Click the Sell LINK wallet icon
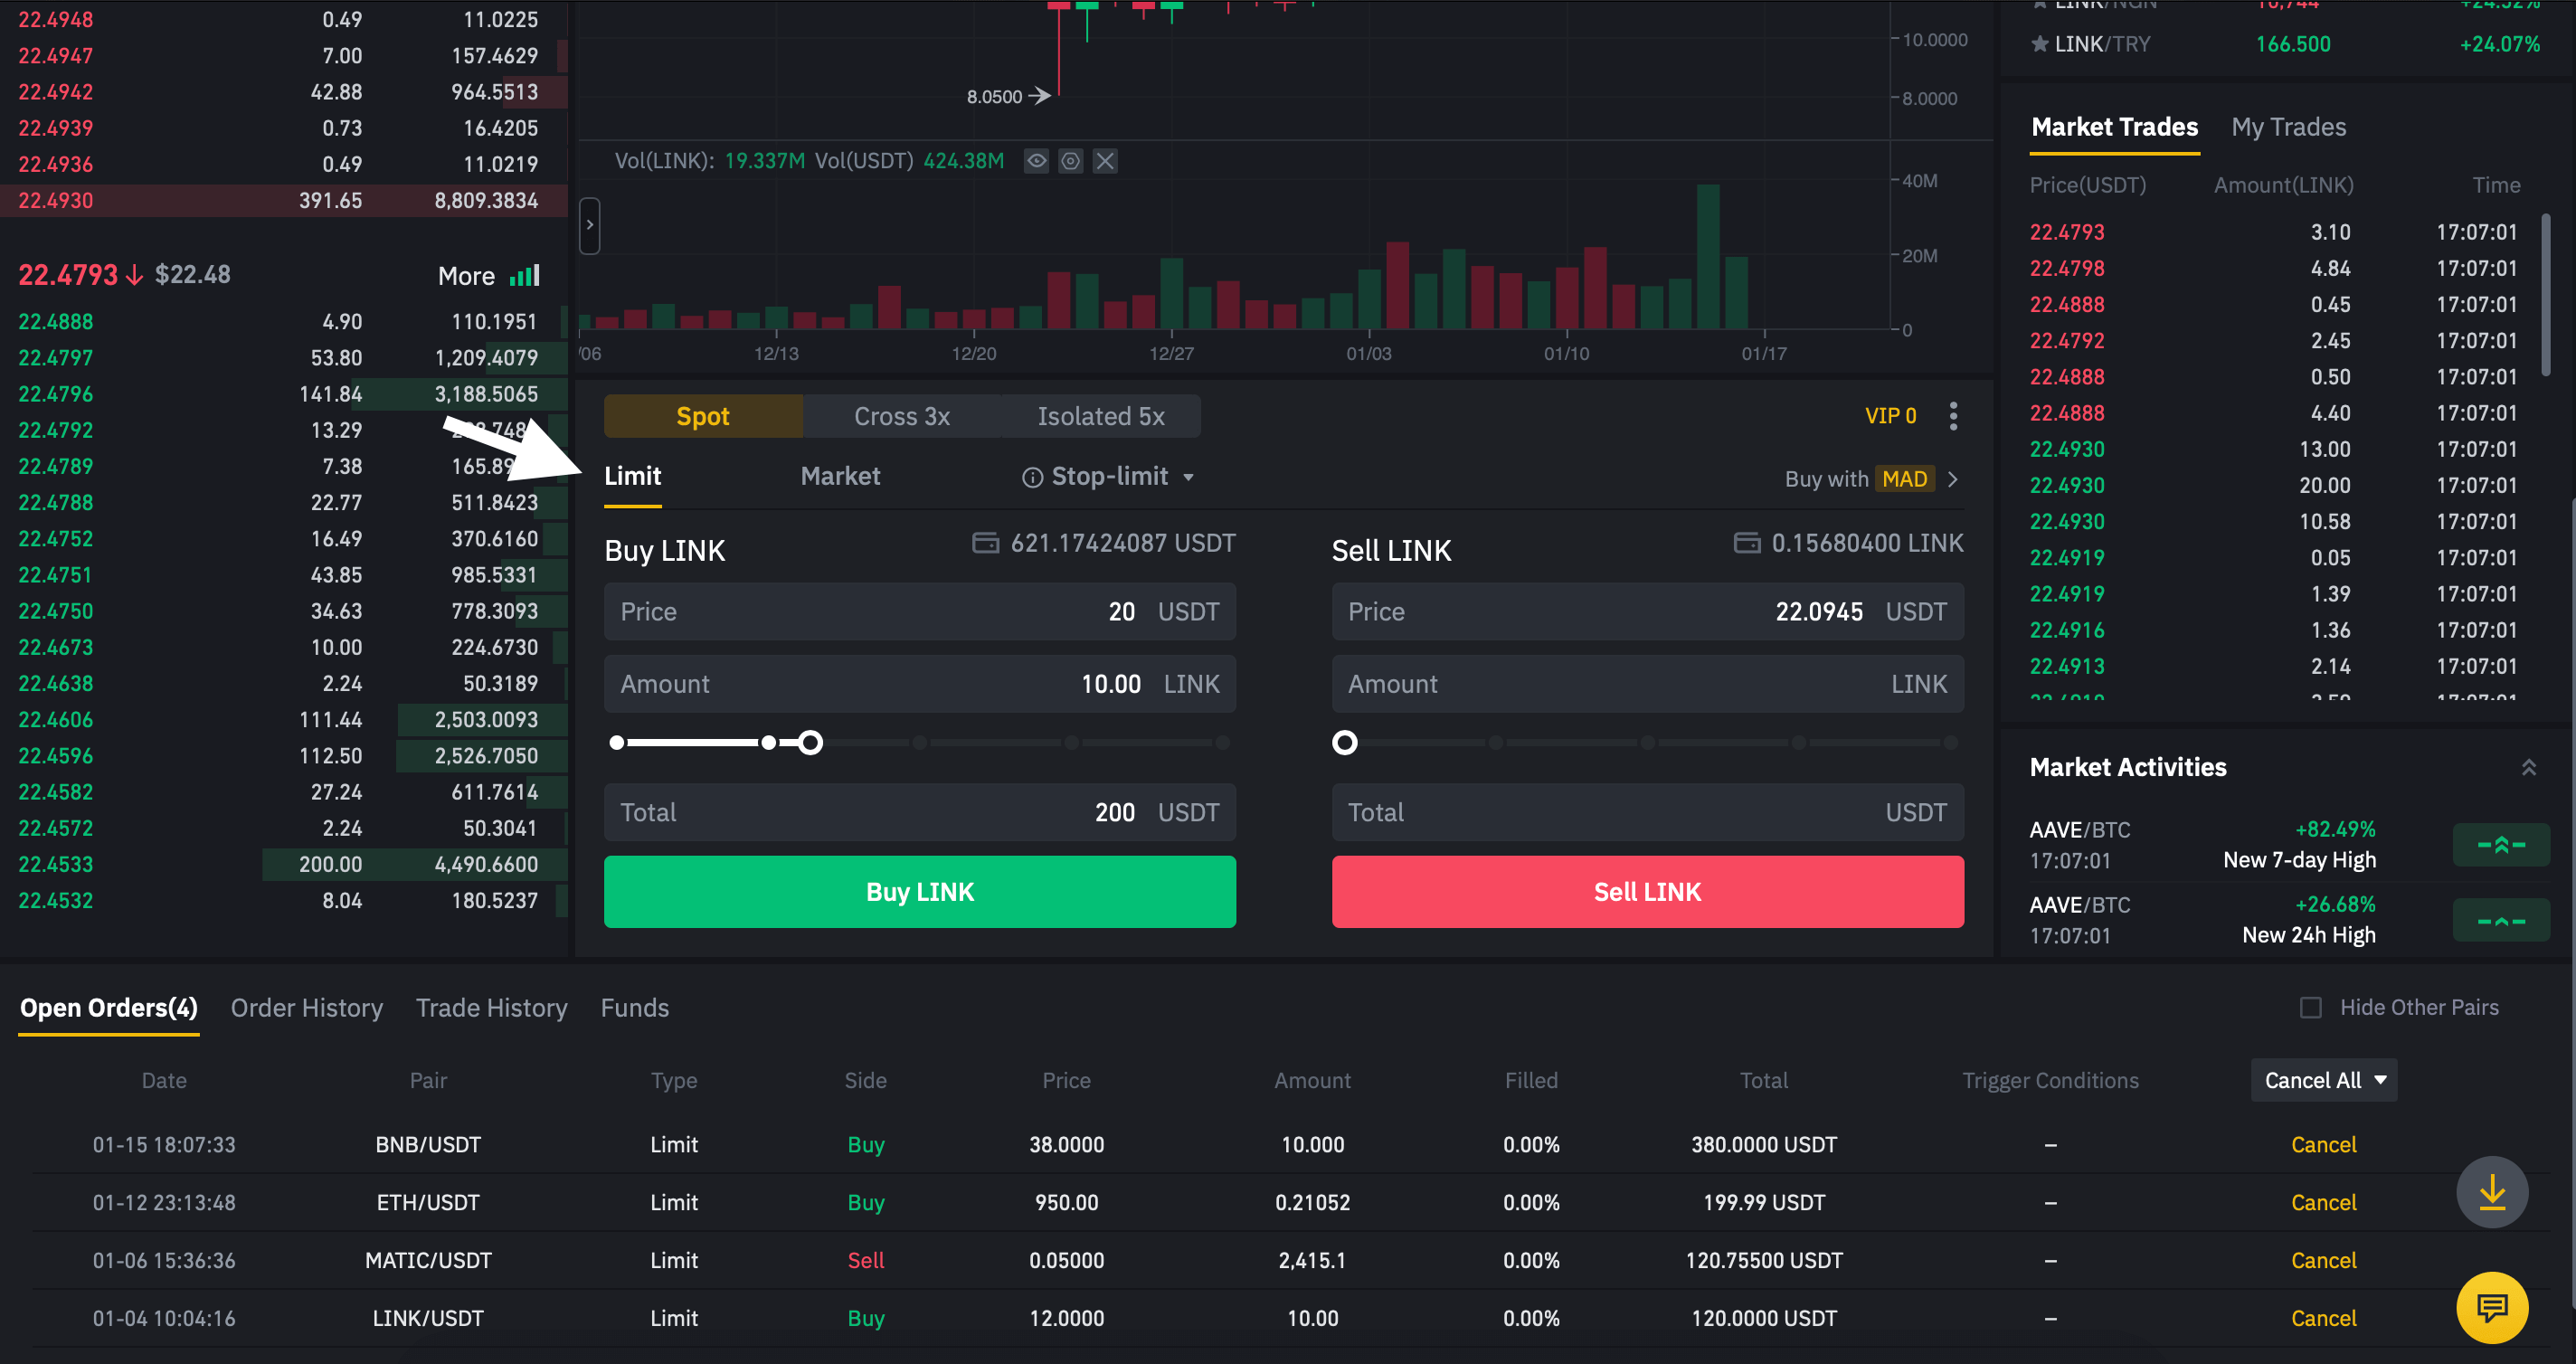This screenshot has height=1364, width=2576. [1746, 543]
